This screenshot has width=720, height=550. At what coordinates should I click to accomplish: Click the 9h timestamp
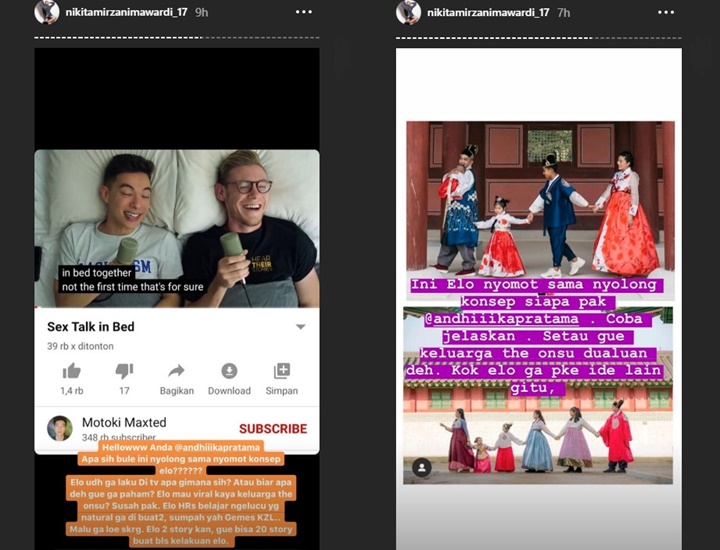202,12
